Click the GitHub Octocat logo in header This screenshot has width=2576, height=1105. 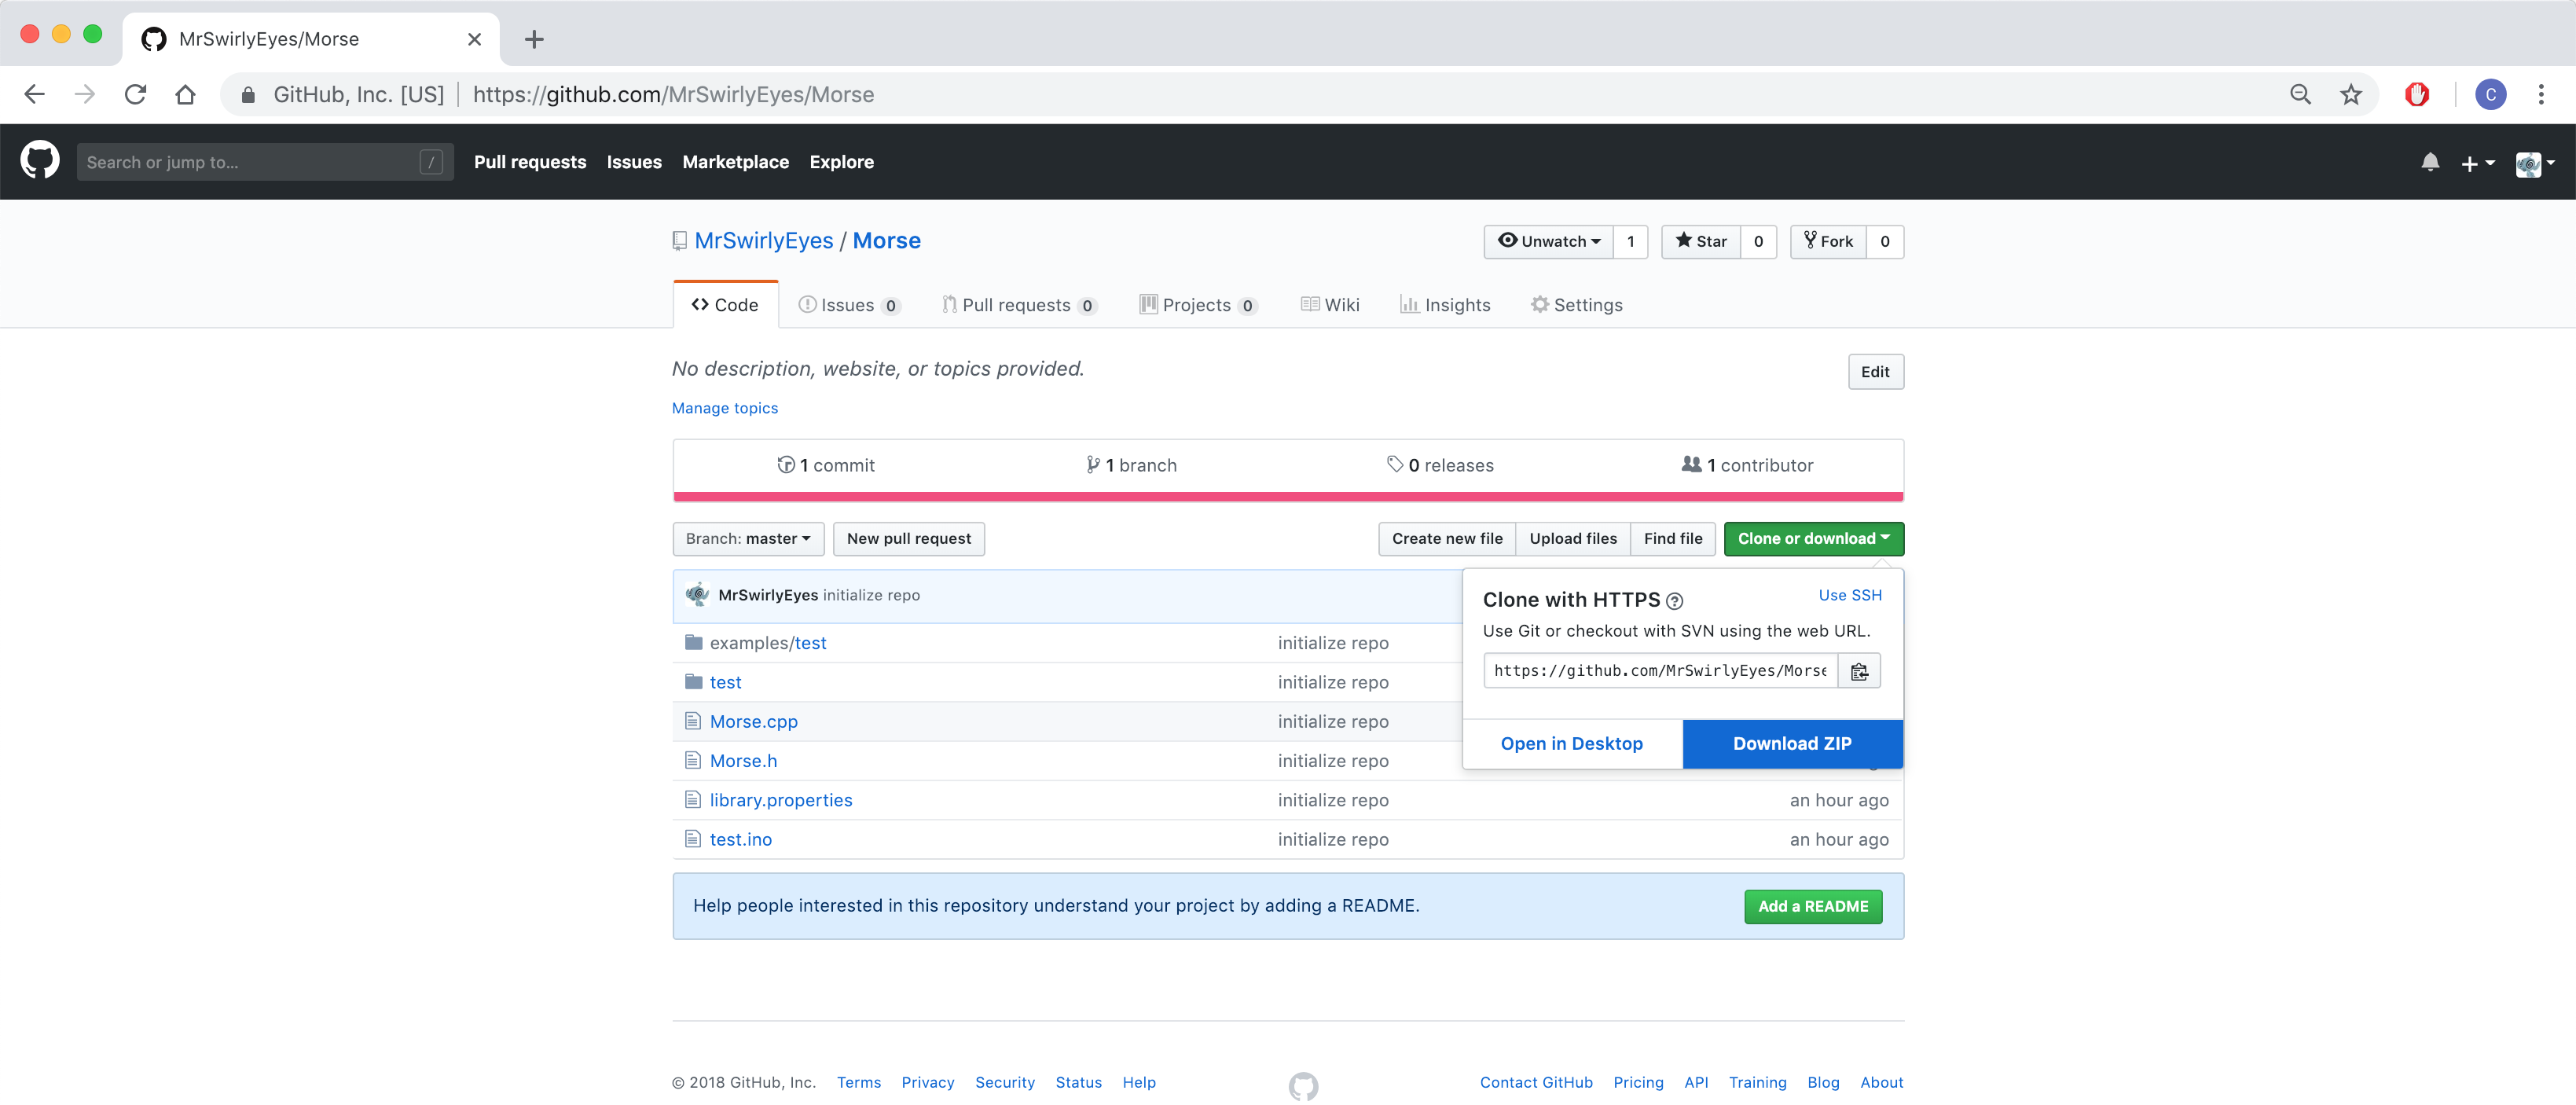click(40, 161)
